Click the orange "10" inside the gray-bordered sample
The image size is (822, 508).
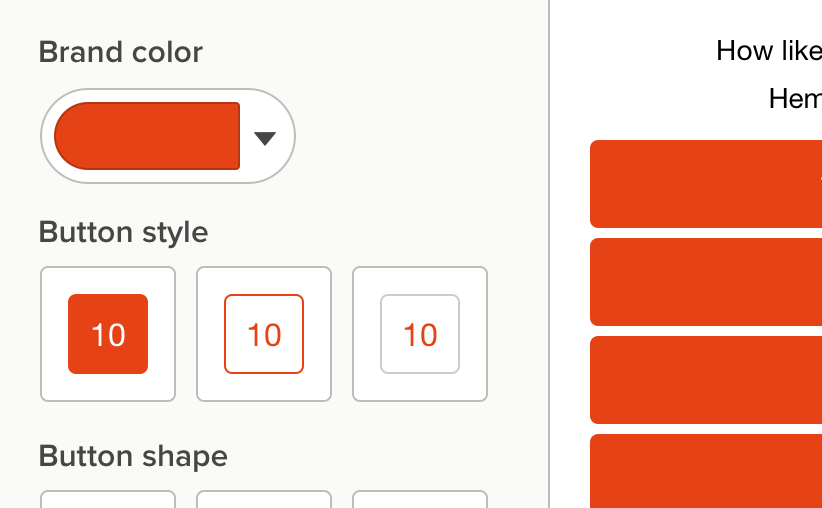point(420,335)
